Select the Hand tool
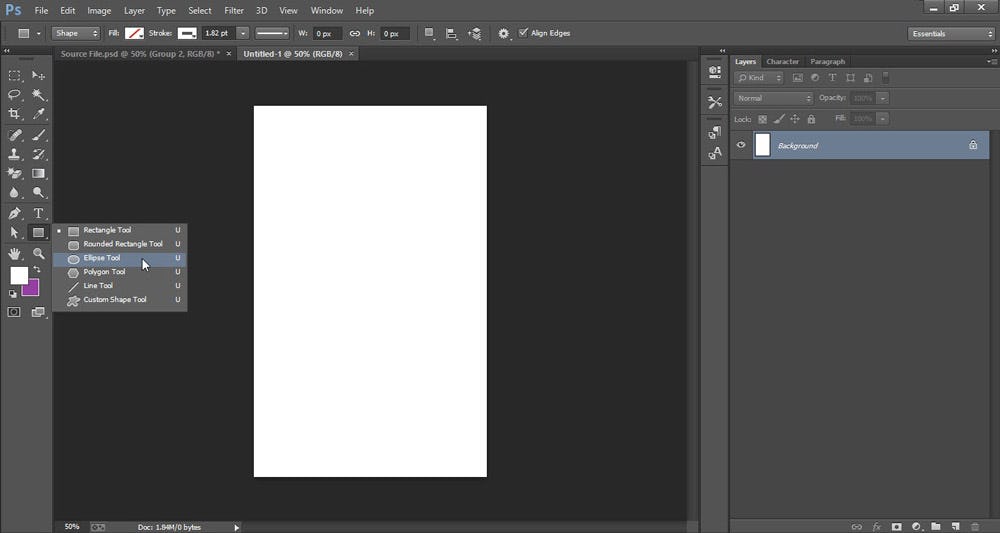The image size is (1000, 533). point(15,254)
